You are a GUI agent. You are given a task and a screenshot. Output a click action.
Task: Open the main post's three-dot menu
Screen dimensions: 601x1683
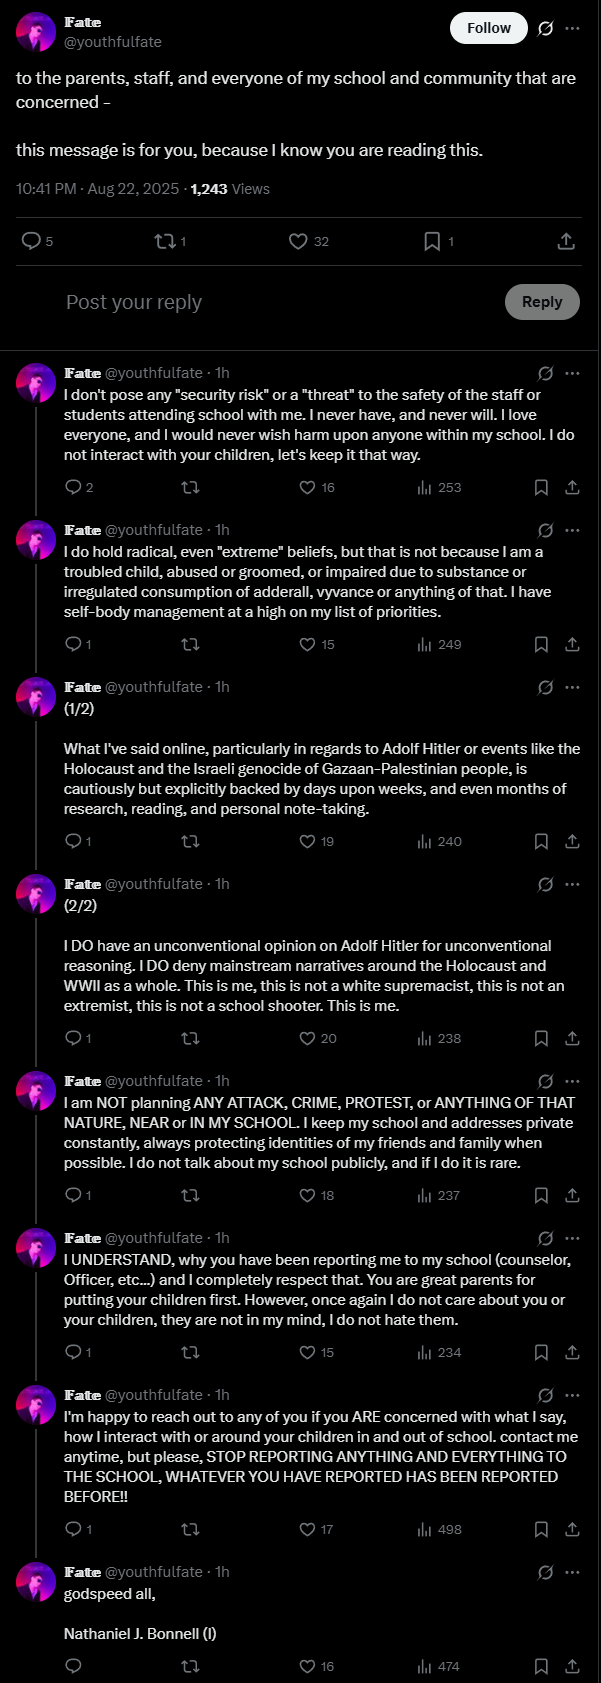click(572, 28)
